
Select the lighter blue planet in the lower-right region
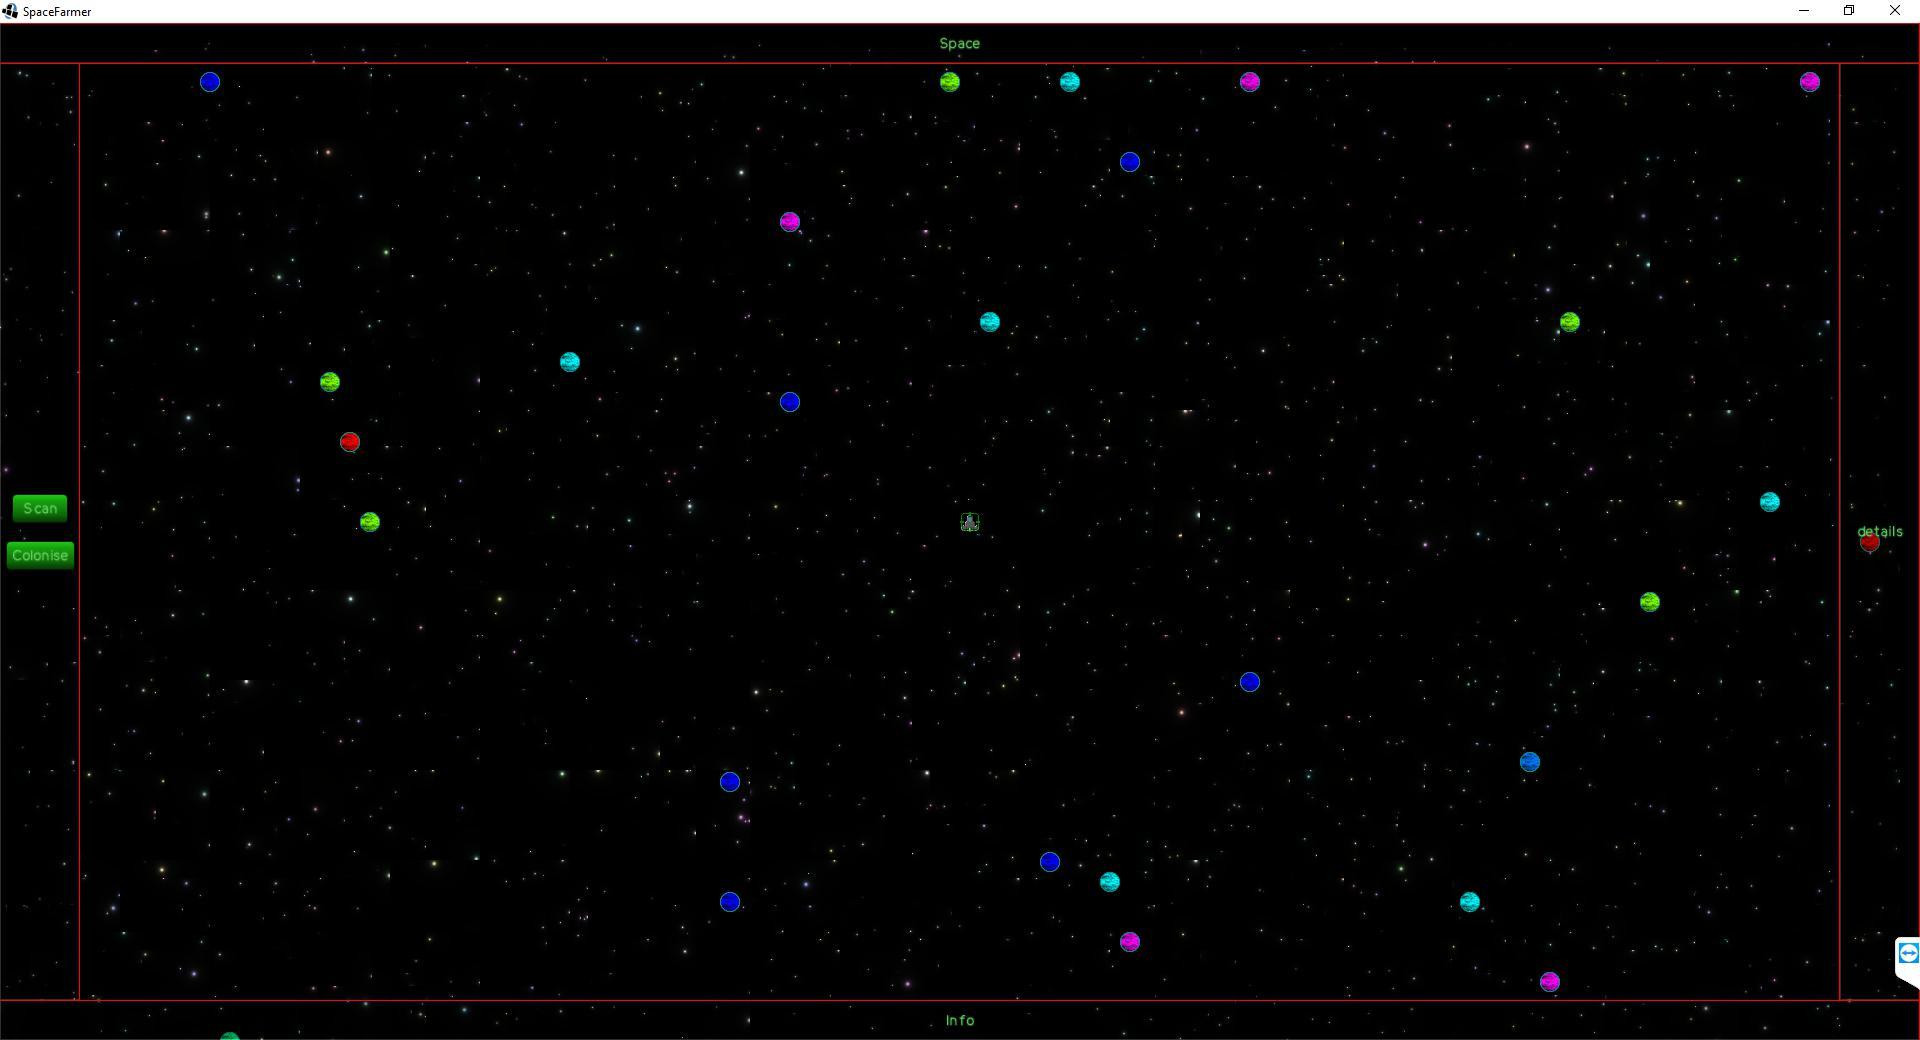(x=1530, y=762)
